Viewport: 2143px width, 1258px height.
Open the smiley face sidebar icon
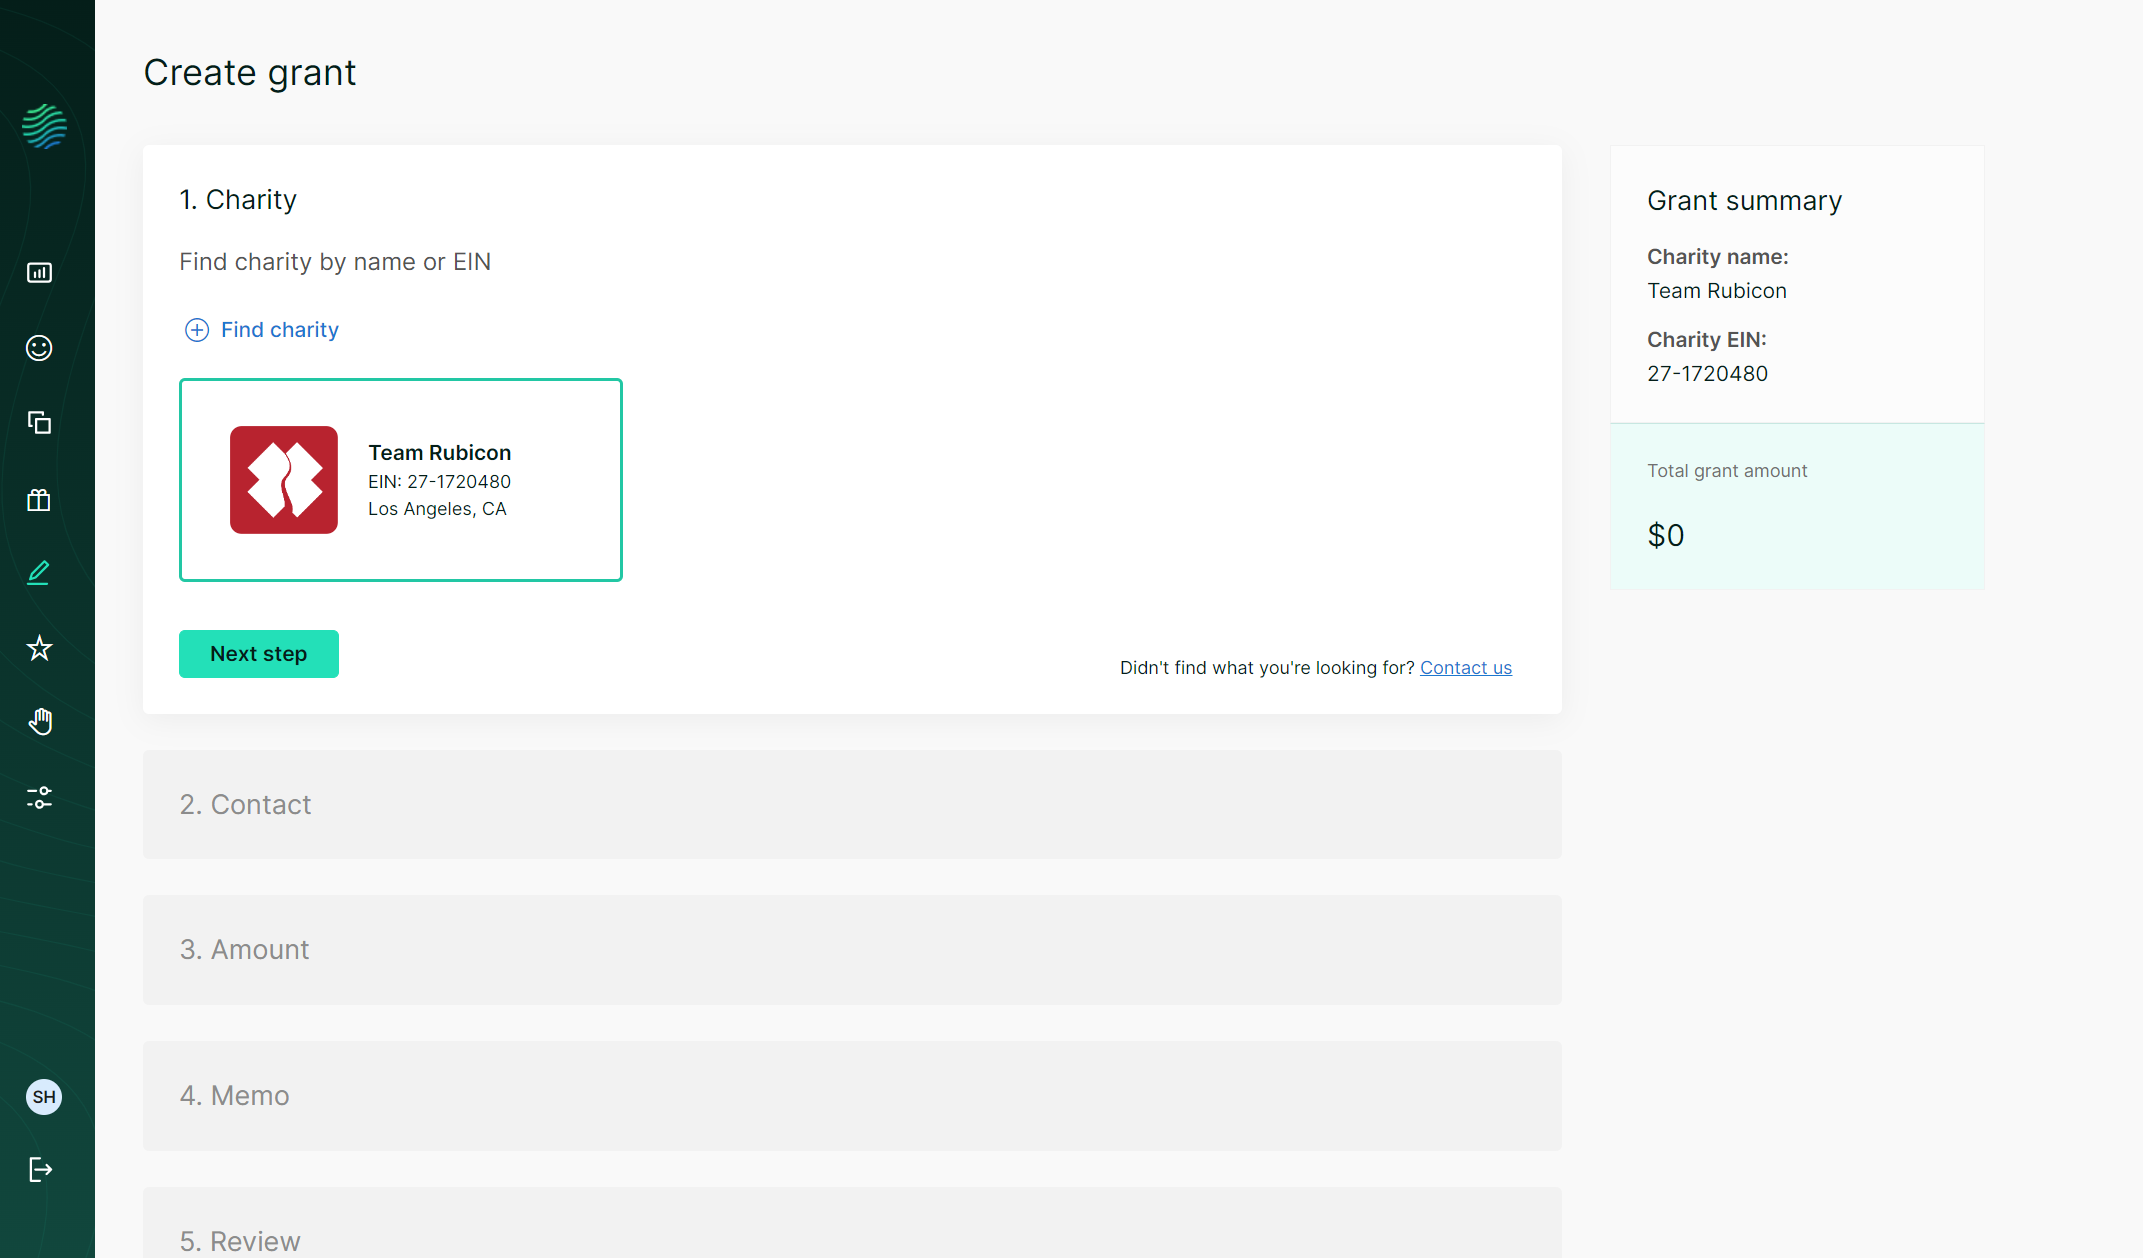(39, 348)
